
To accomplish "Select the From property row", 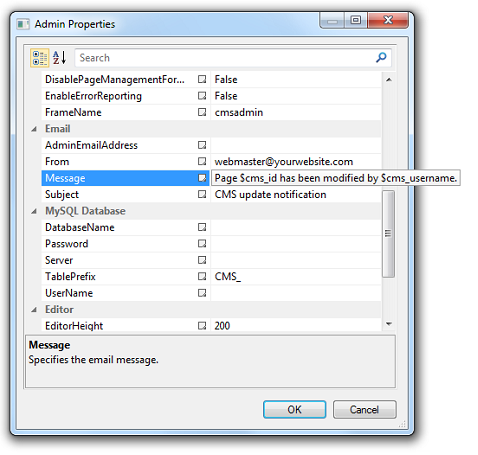I will click(x=211, y=162).
